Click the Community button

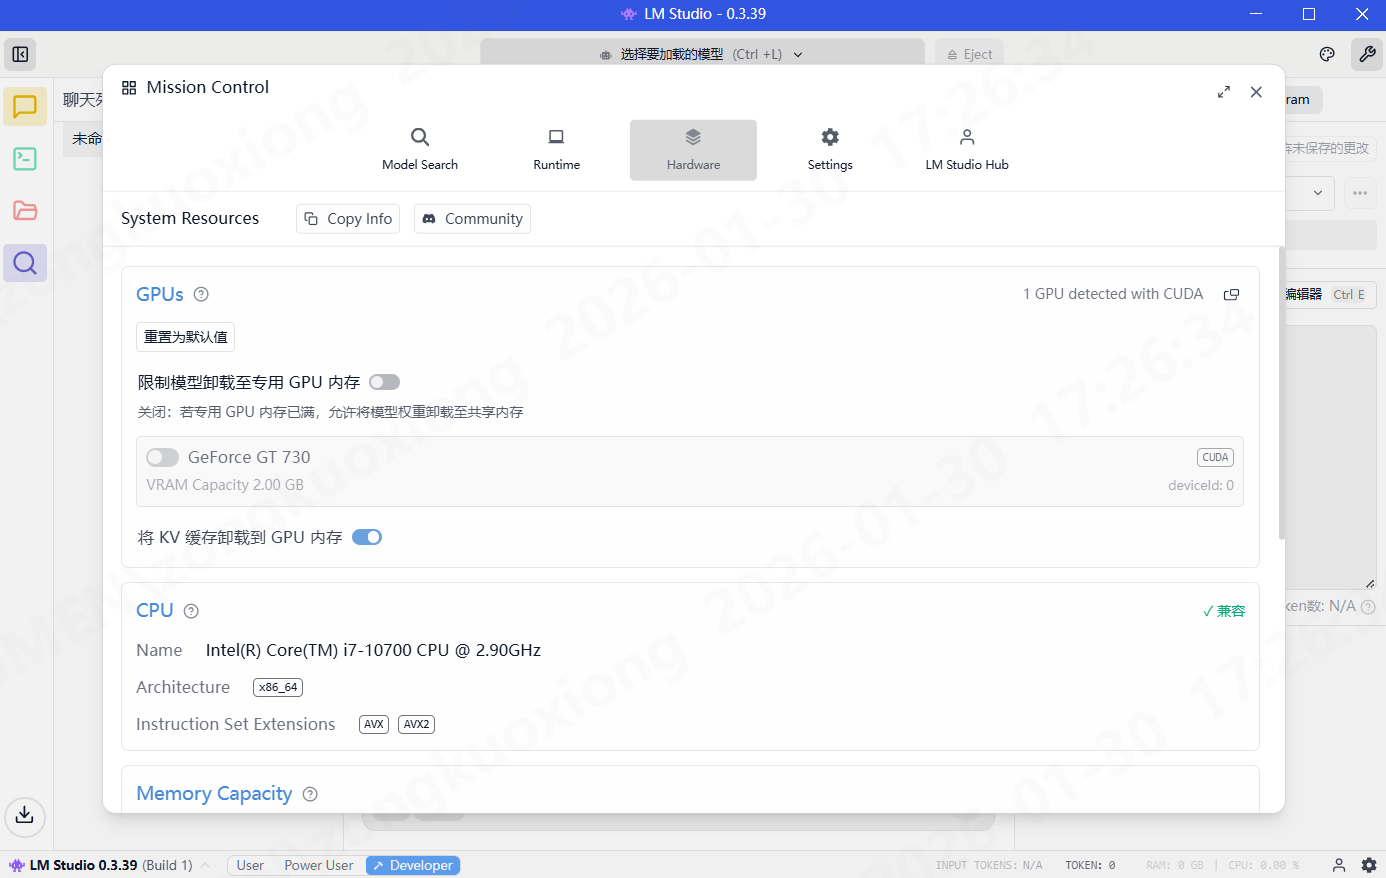pos(472,218)
